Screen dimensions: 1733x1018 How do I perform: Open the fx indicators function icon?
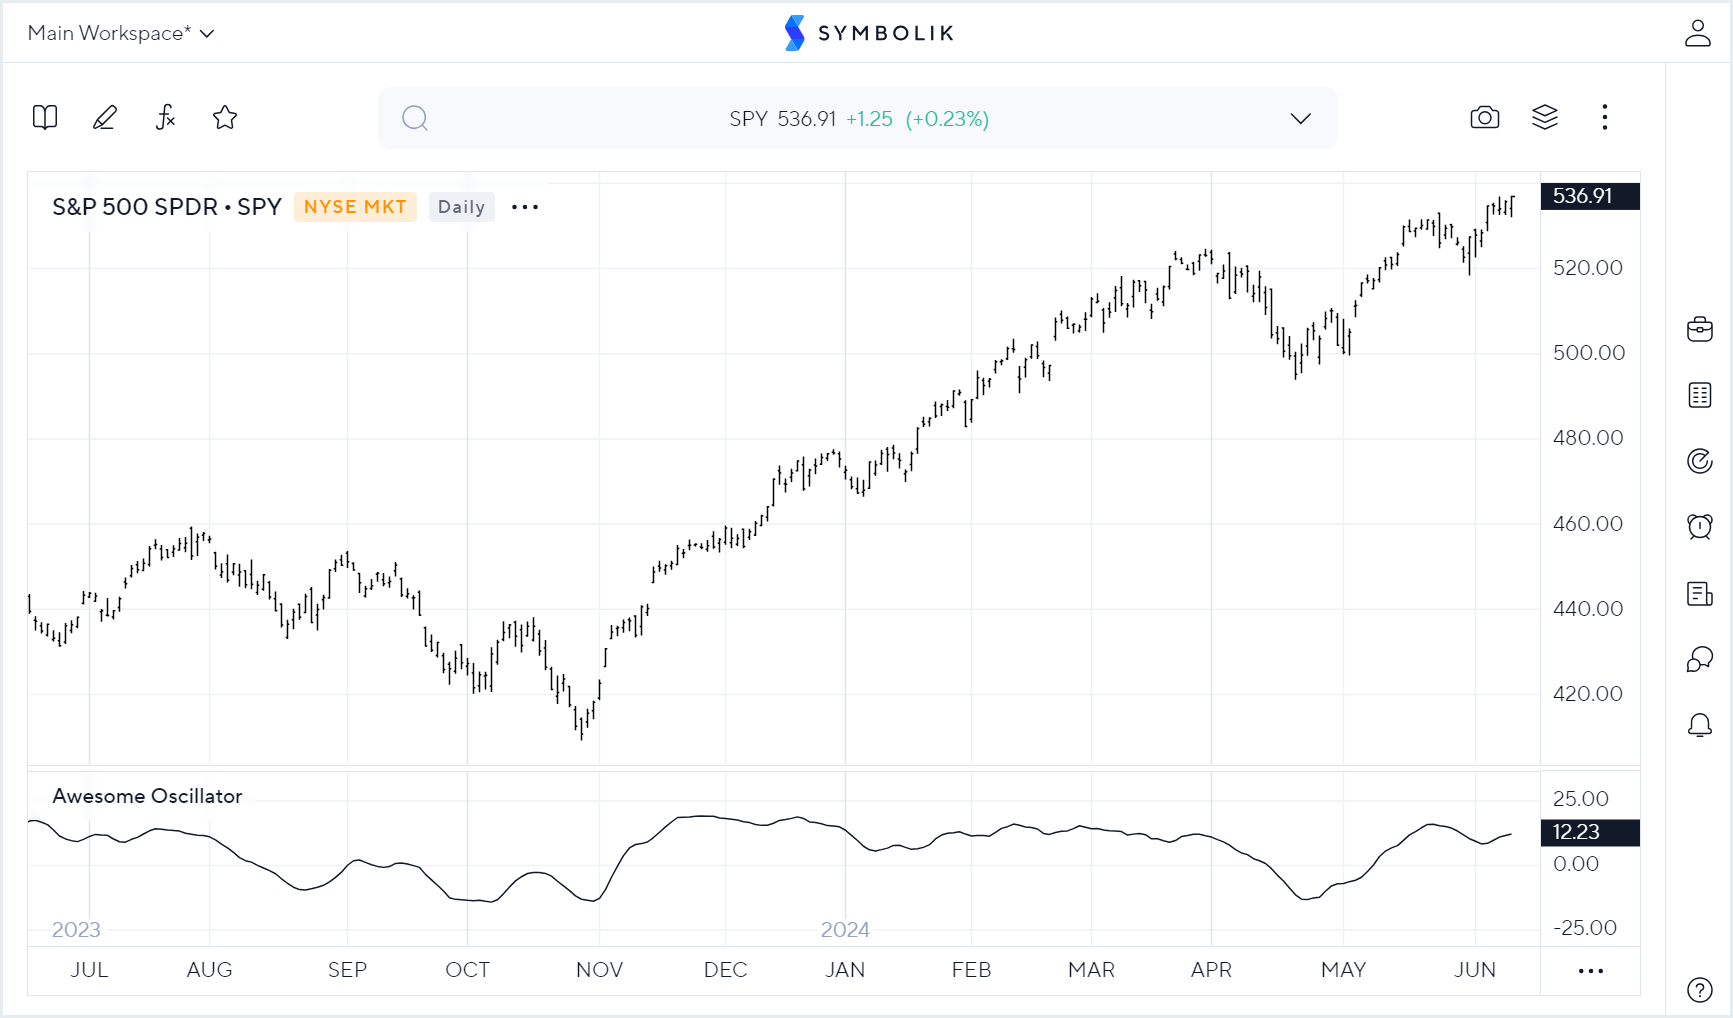[165, 118]
